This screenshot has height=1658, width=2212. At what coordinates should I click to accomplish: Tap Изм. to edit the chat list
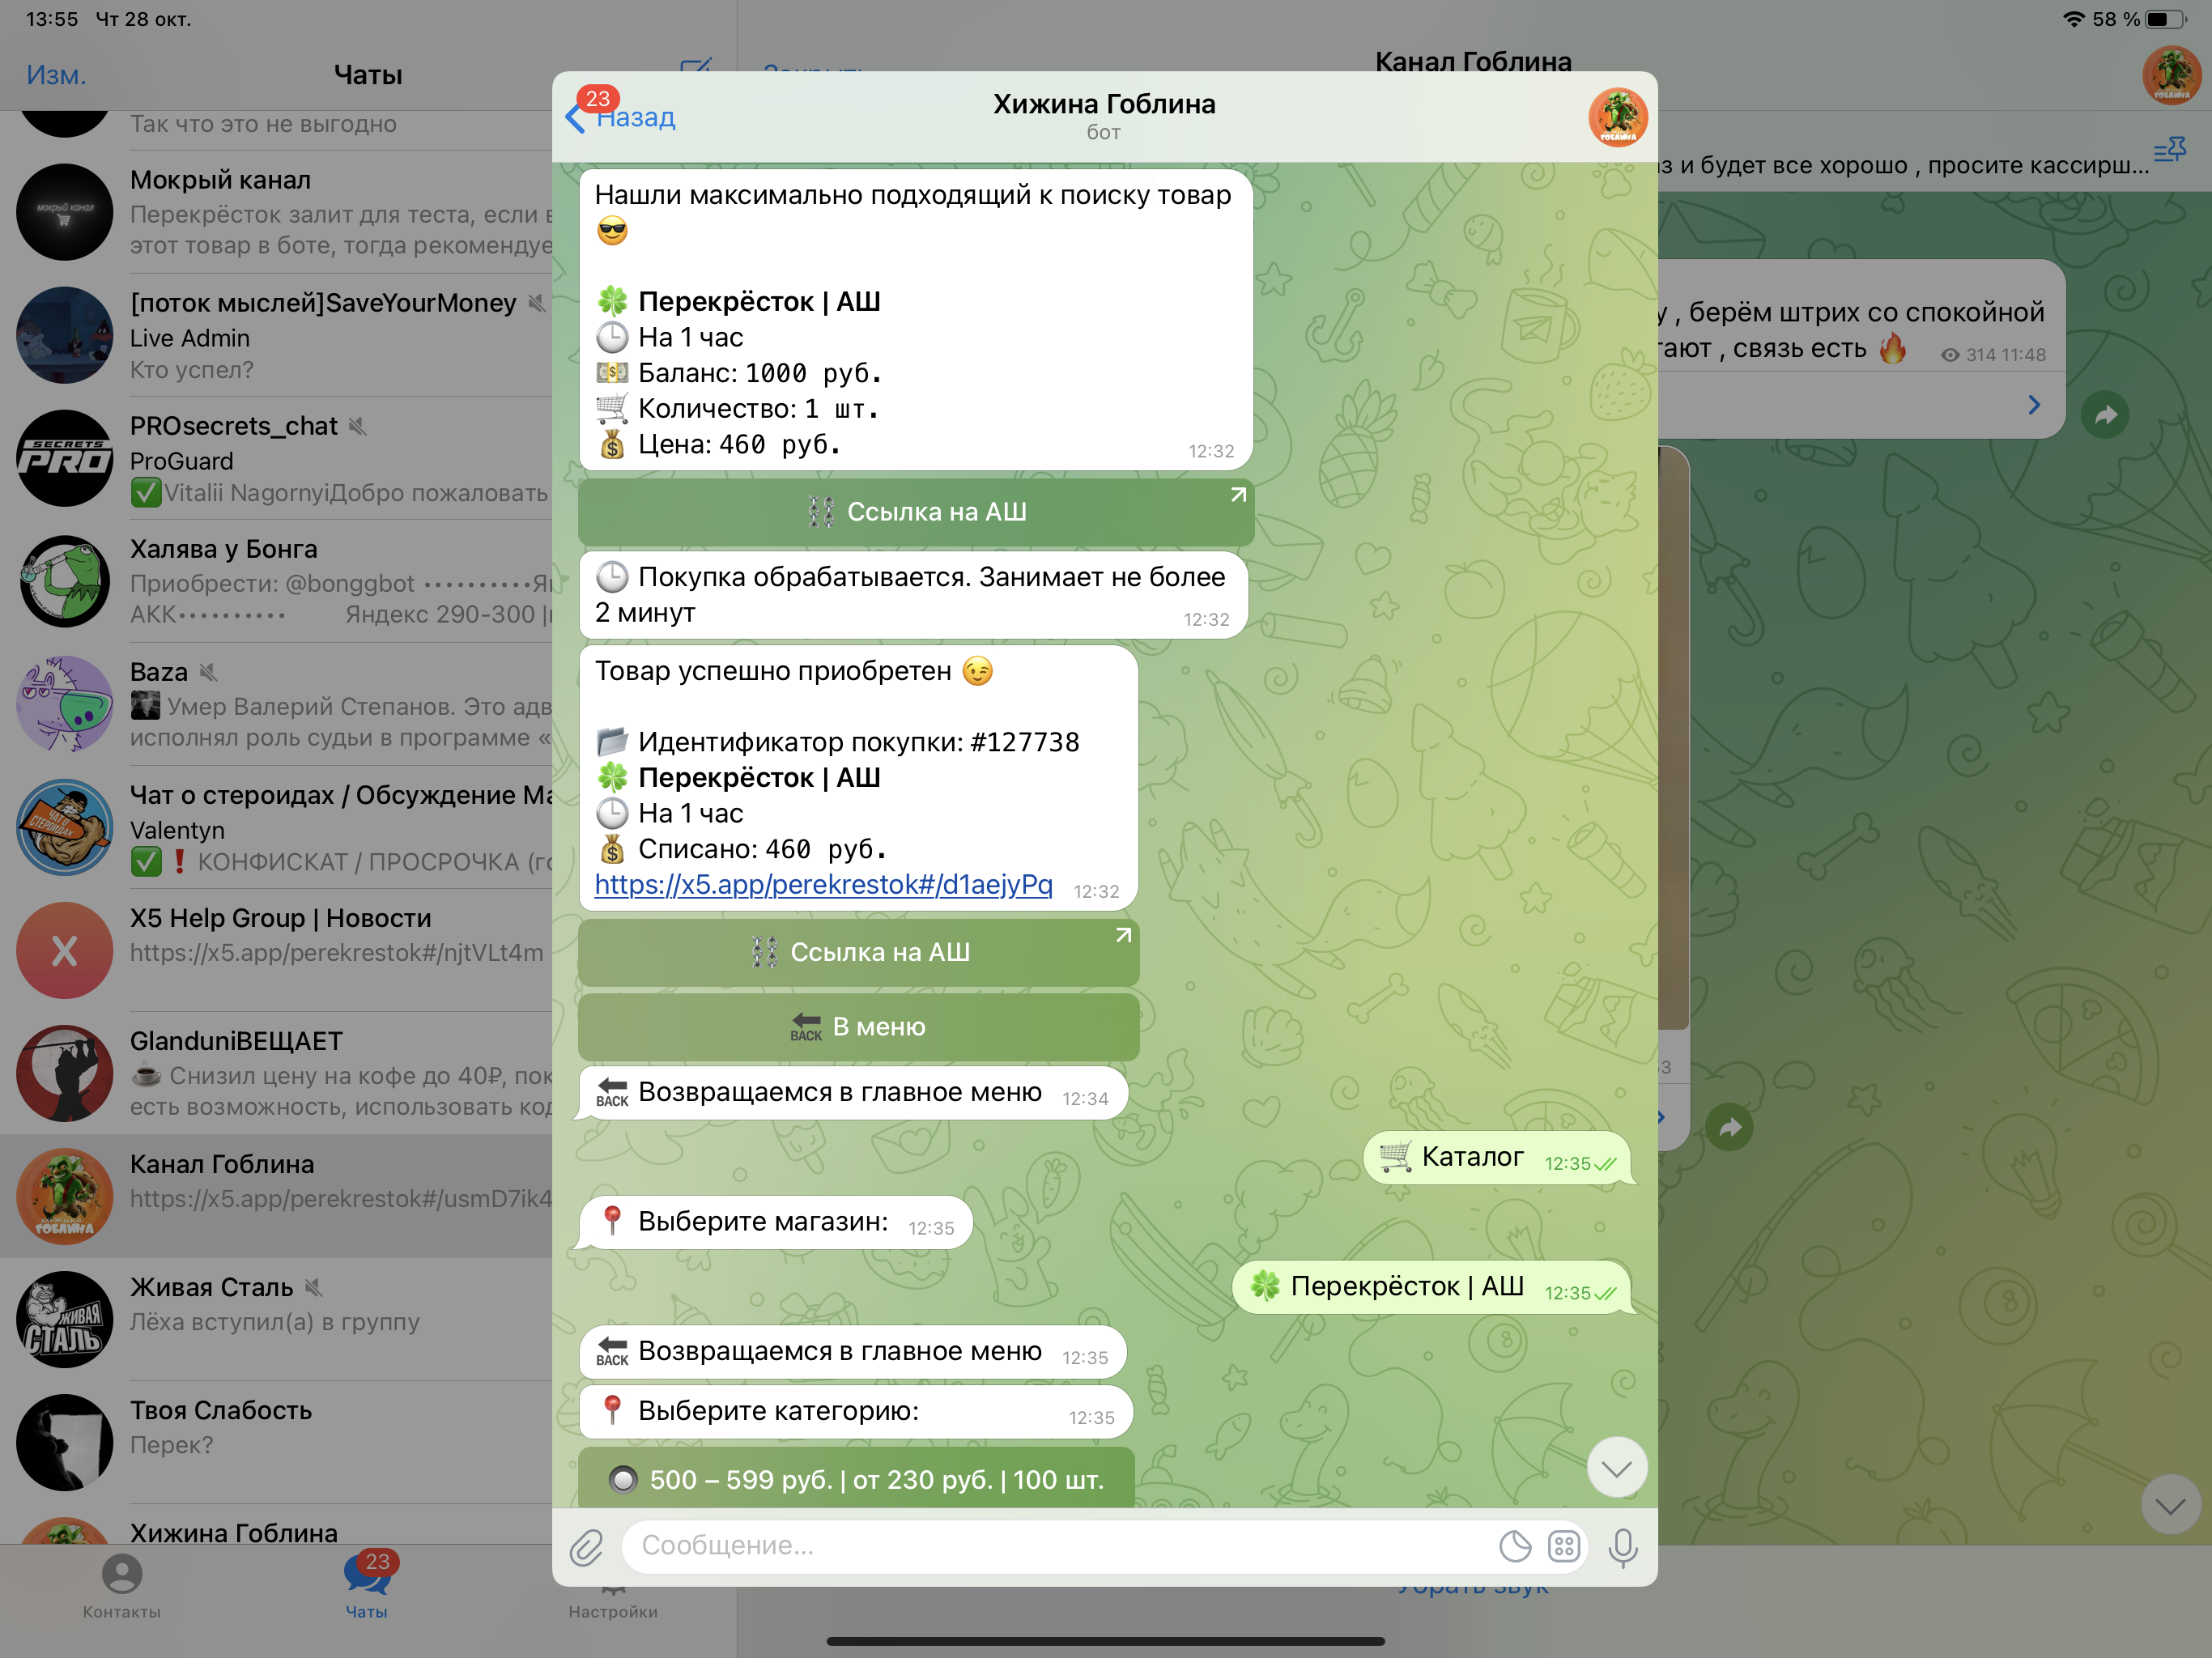(56, 75)
